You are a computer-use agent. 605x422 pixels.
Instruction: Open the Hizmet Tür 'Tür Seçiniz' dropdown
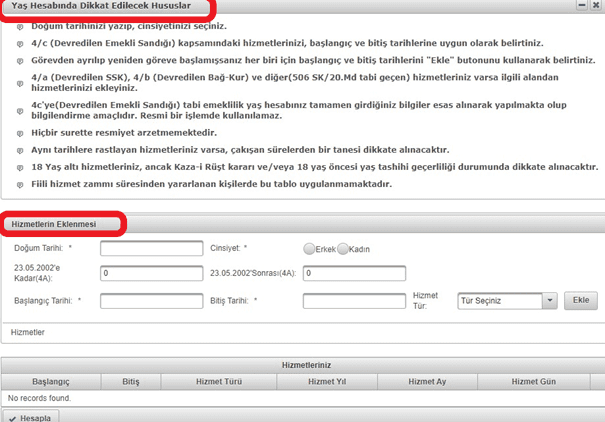coord(499,300)
